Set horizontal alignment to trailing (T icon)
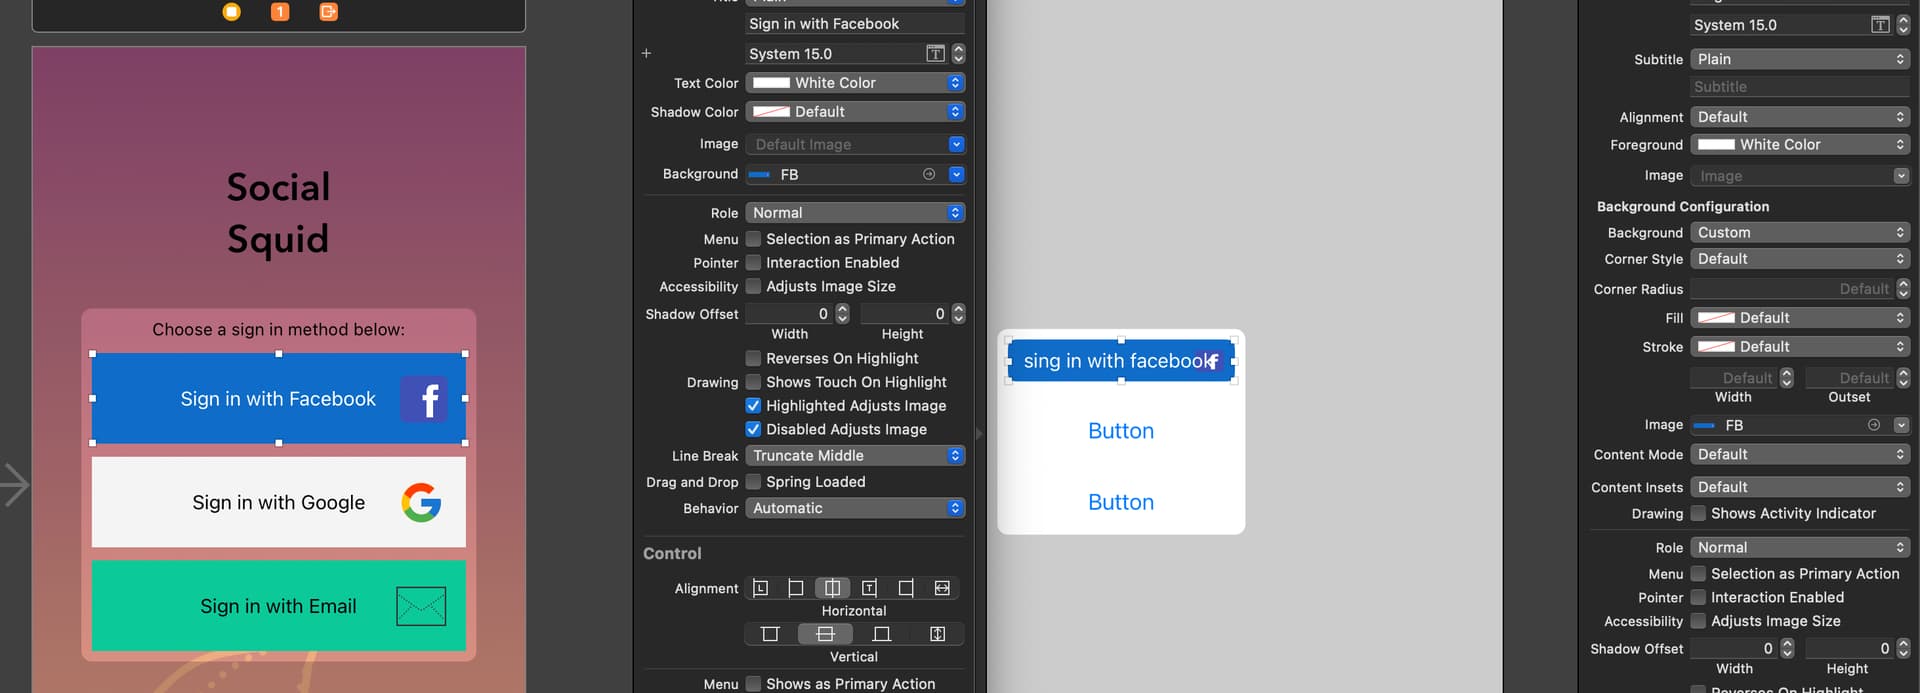The width and height of the screenshot is (1920, 693). (869, 588)
